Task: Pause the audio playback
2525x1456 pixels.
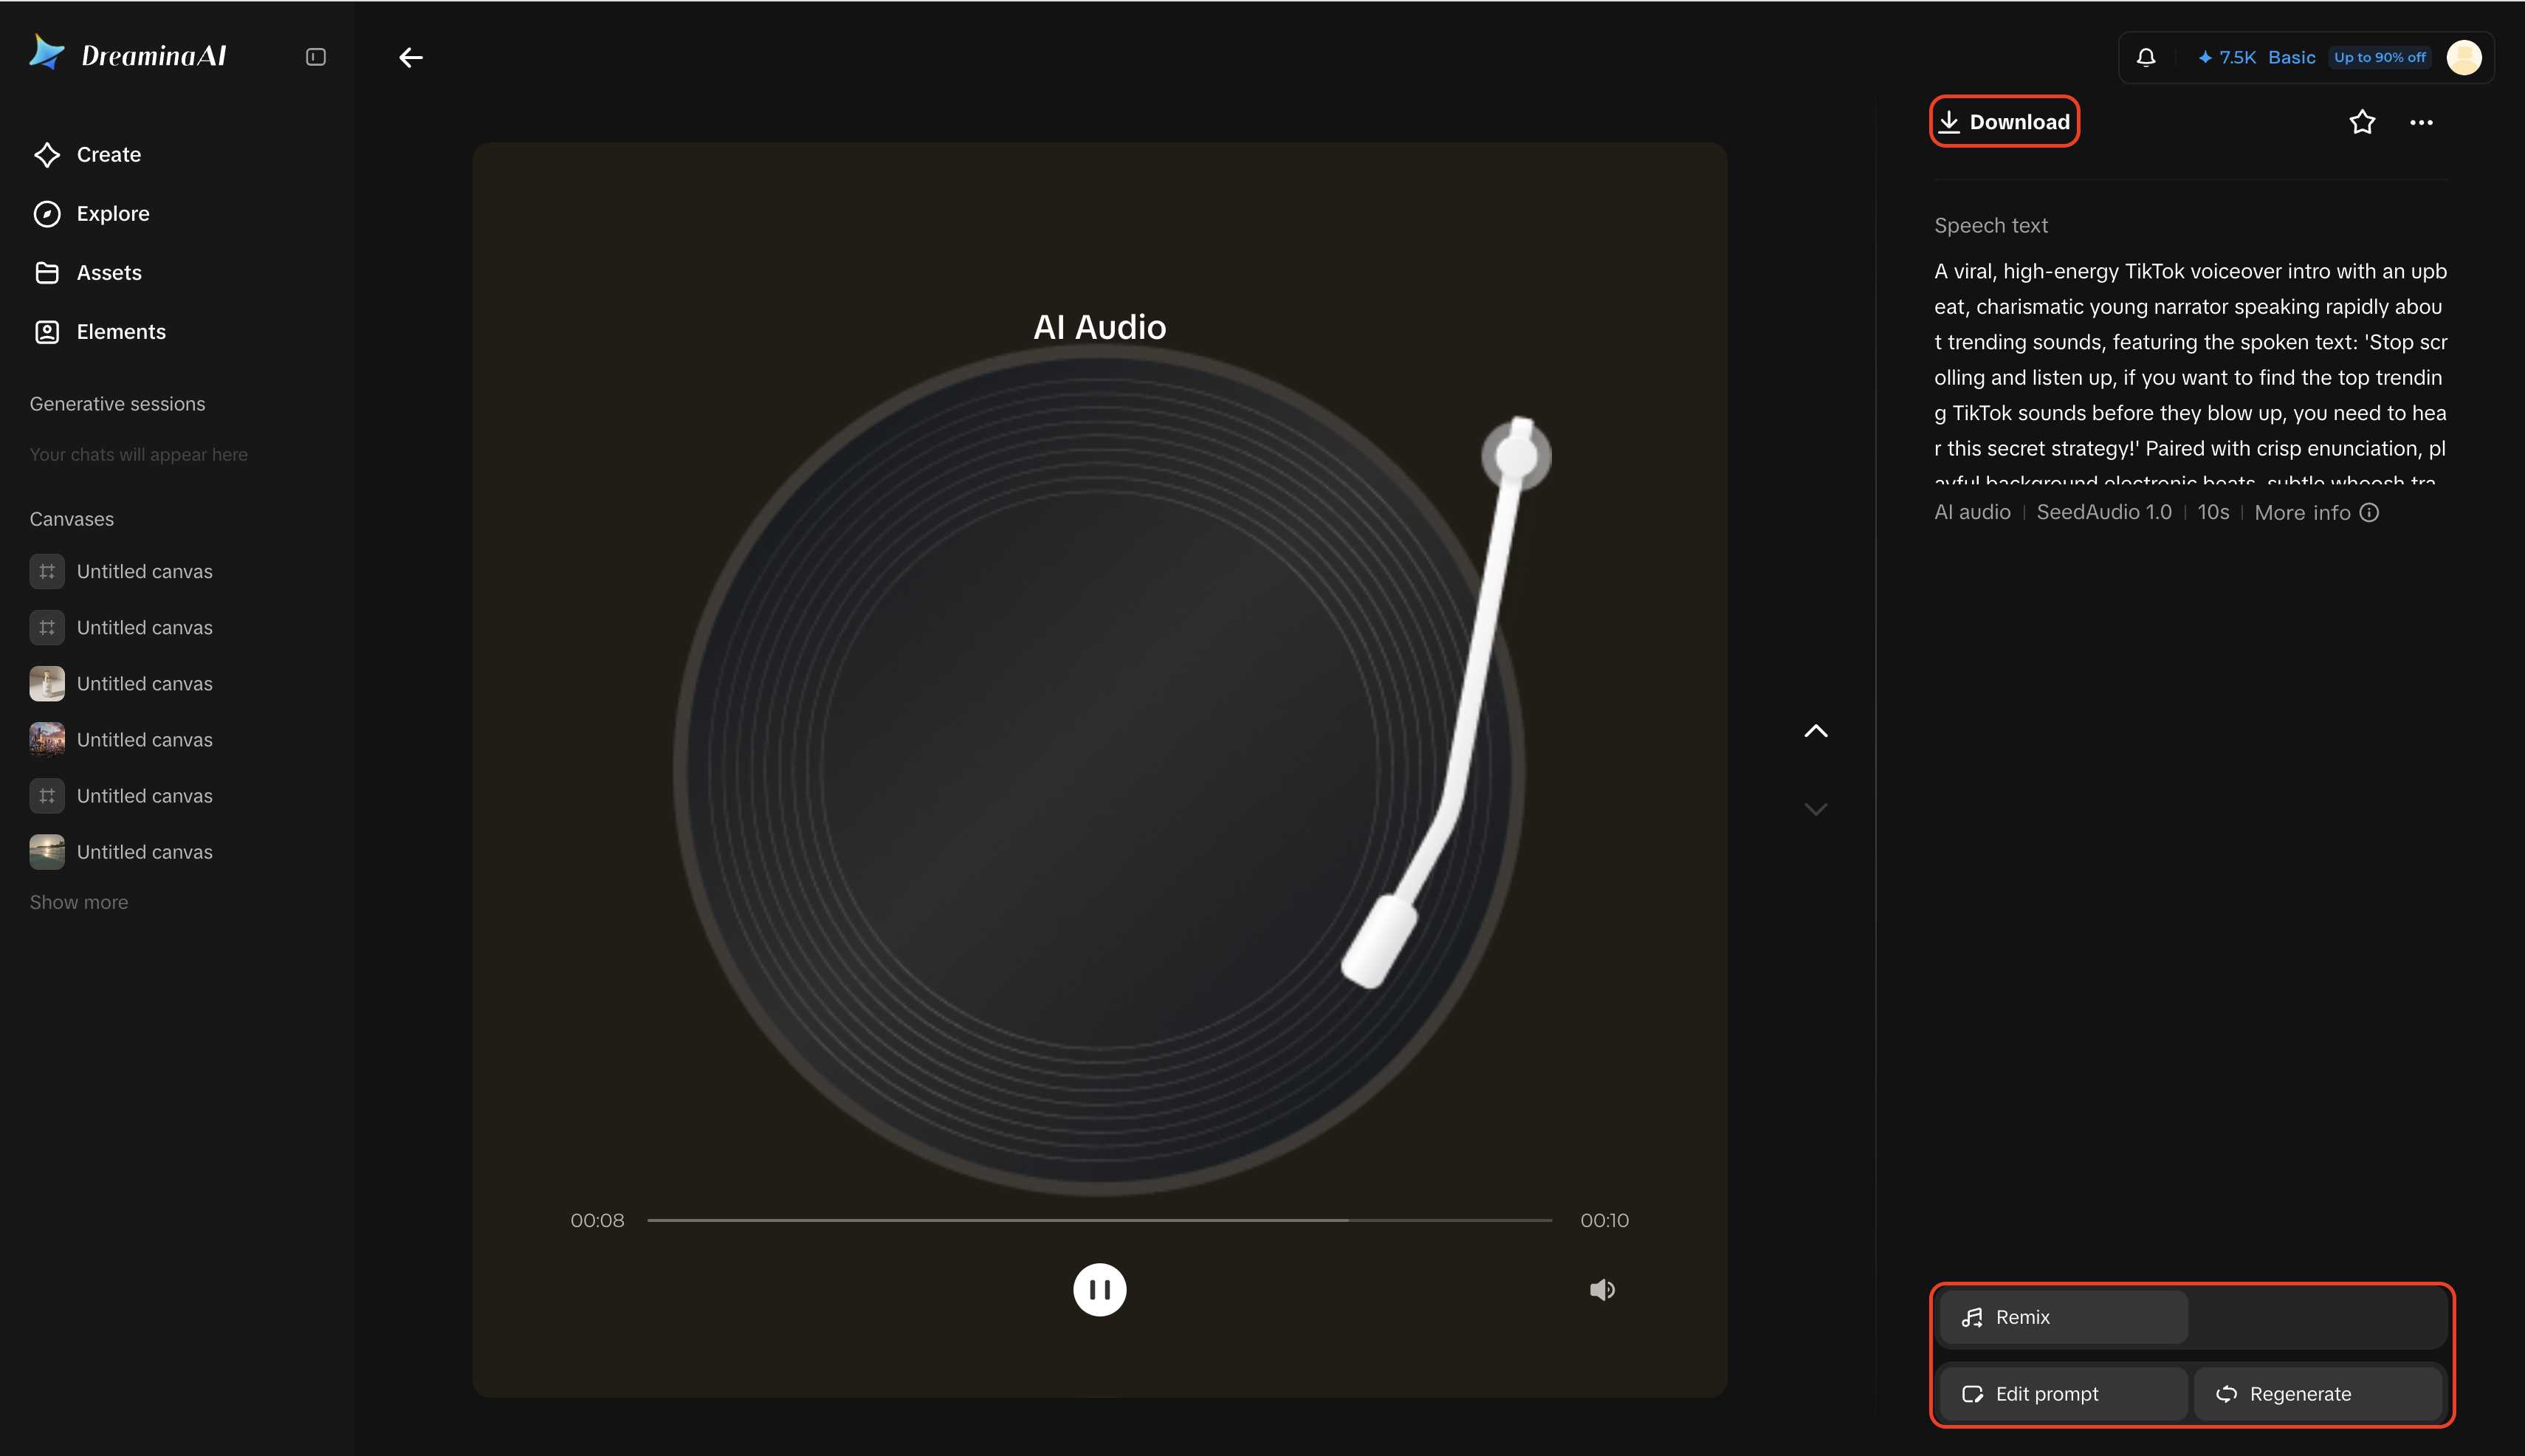Action: click(1100, 1290)
